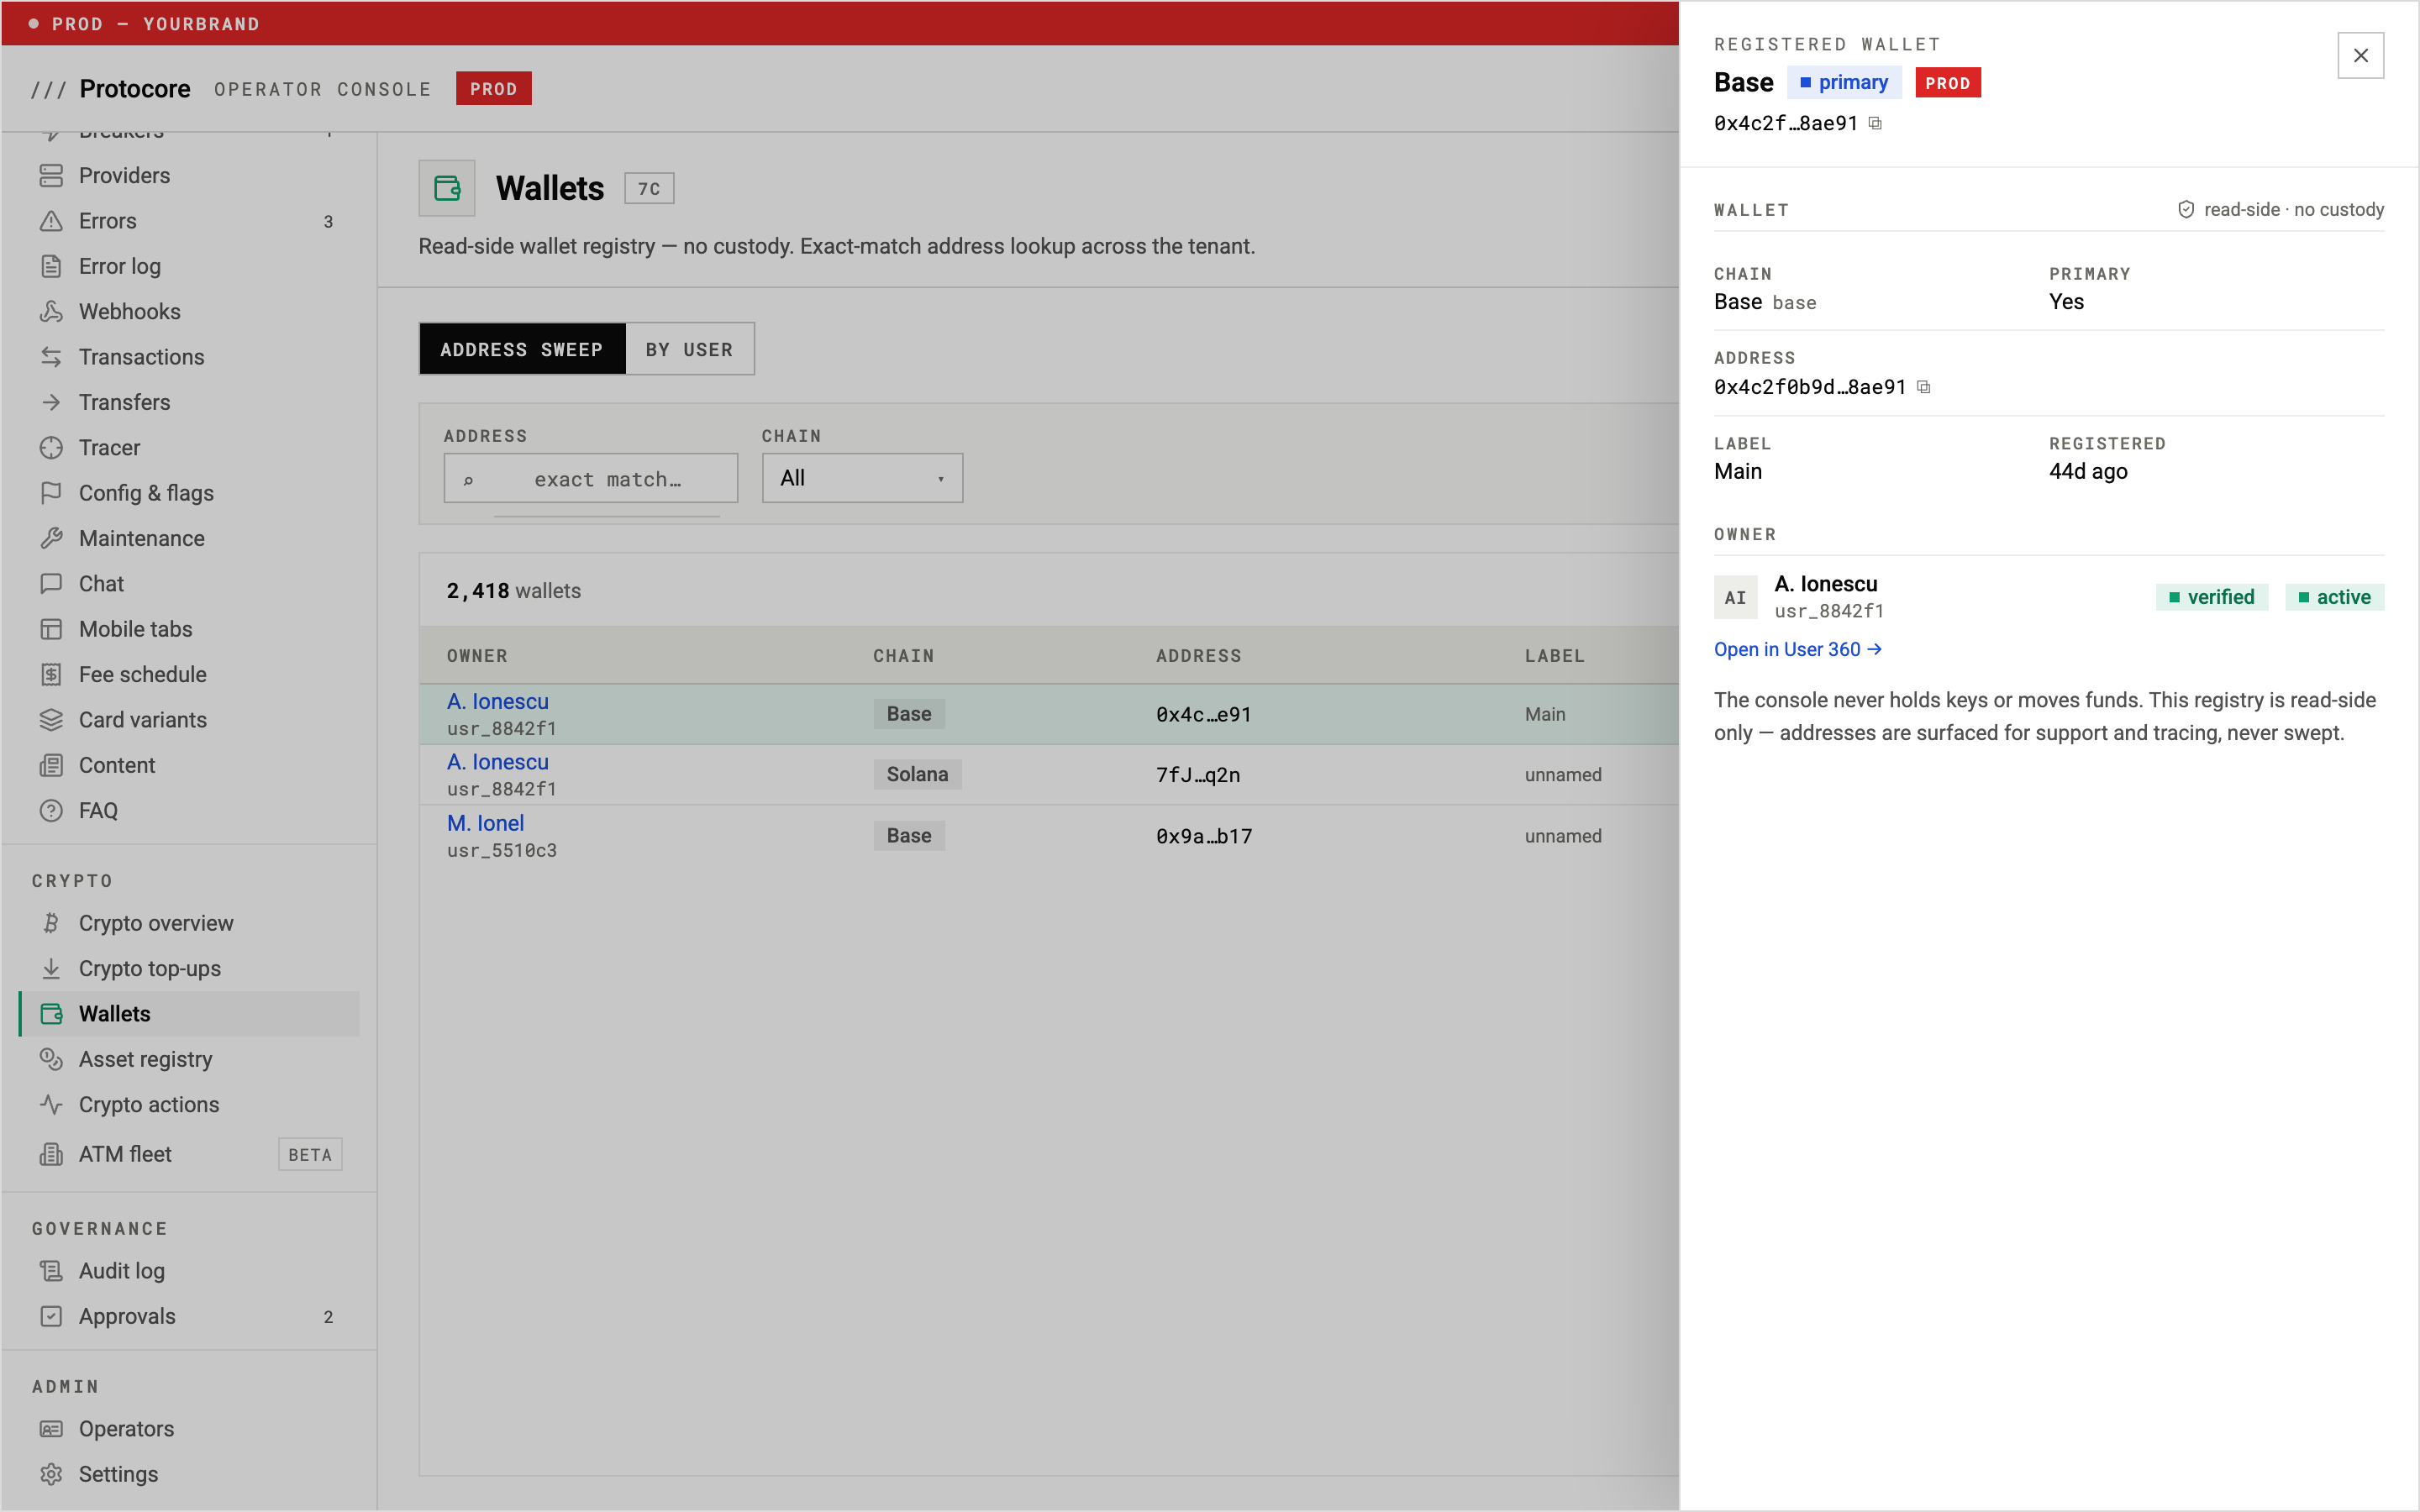
Task: Click the Mobile tabs layout icon
Action: tap(51, 629)
